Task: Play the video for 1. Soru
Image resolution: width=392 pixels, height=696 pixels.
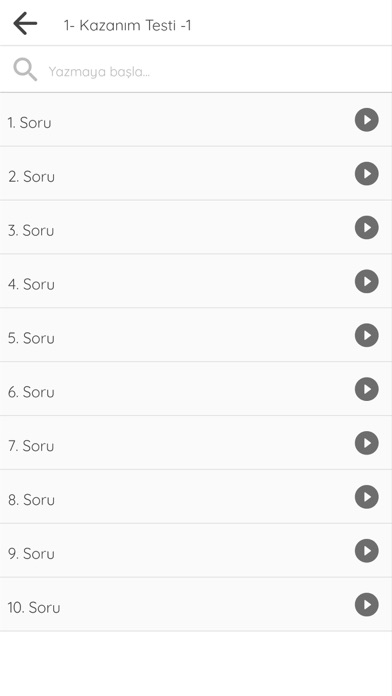Action: pyautogui.click(x=366, y=120)
